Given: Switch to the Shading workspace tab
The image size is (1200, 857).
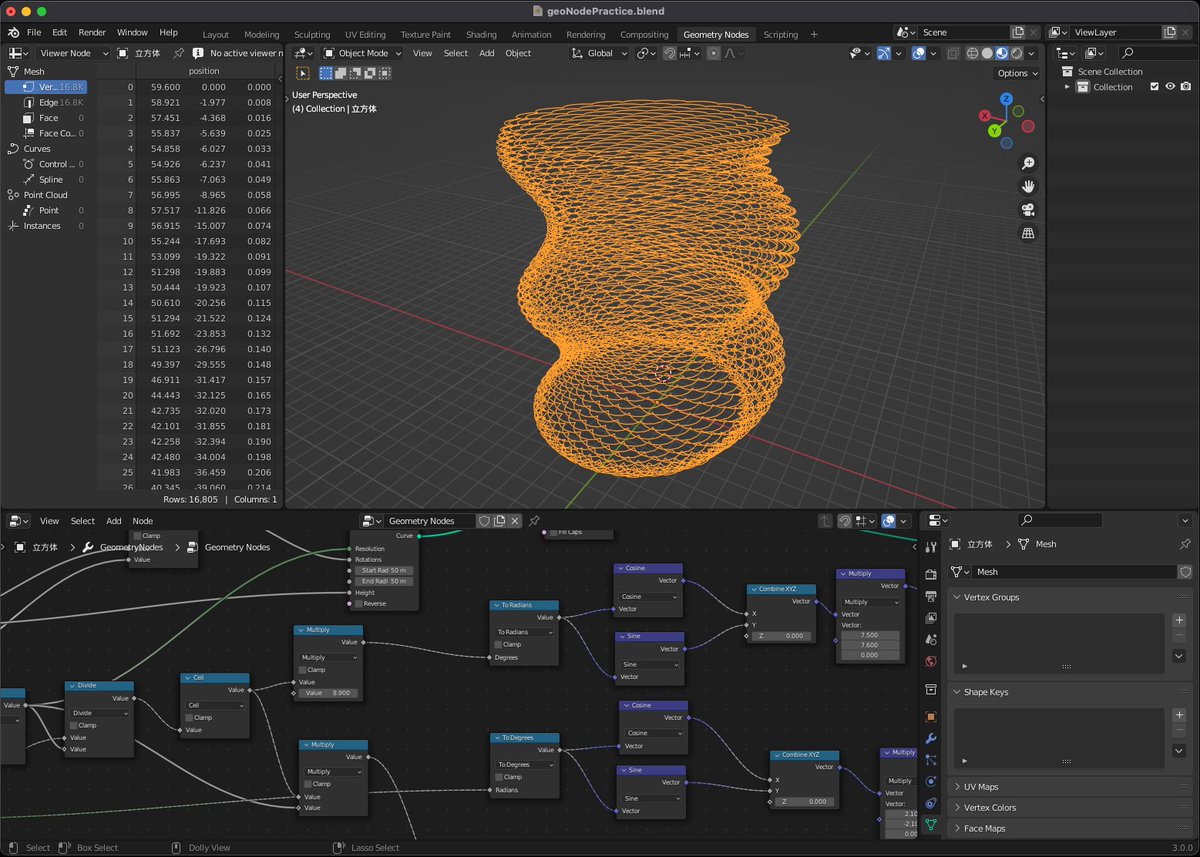Looking at the screenshot, I should click(481, 34).
